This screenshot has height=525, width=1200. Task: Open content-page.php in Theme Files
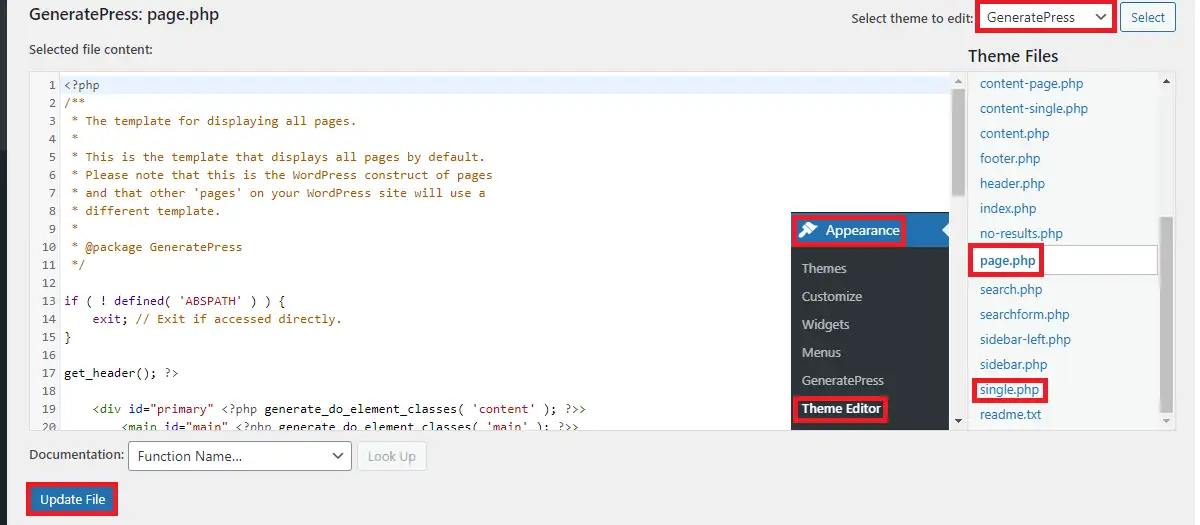[x=1031, y=84]
